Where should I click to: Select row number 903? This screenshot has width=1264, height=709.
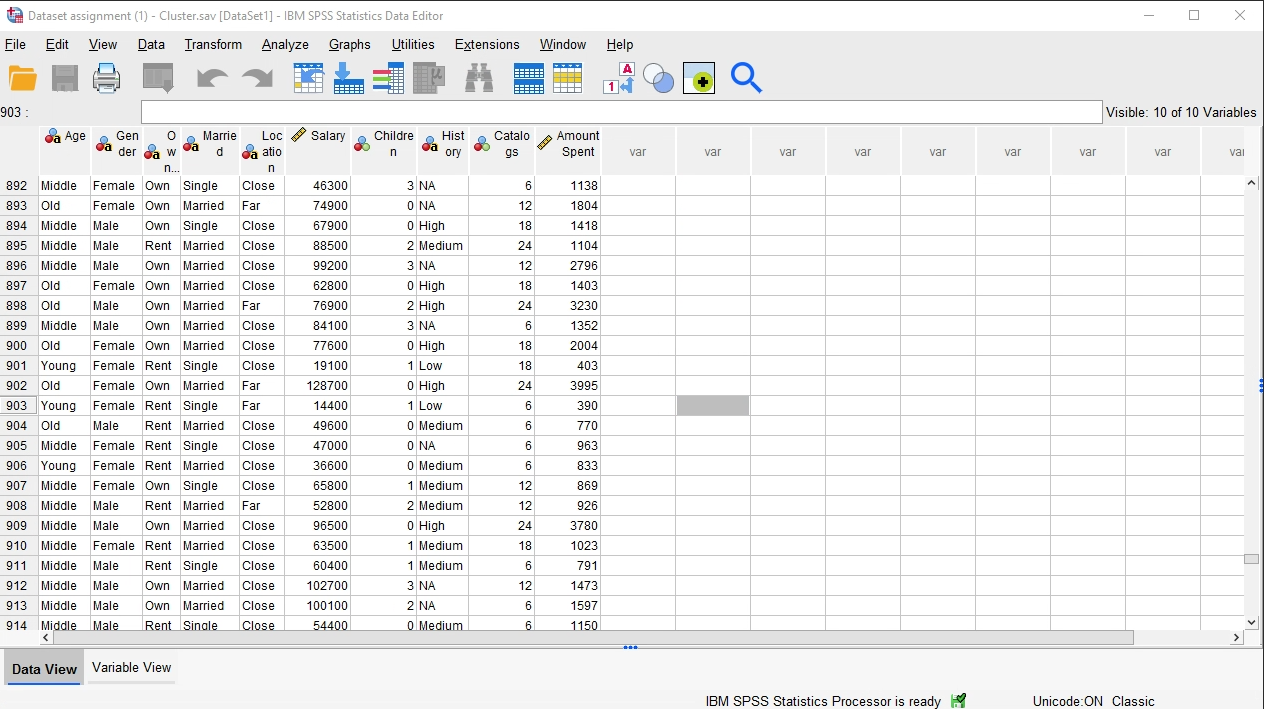[18, 405]
